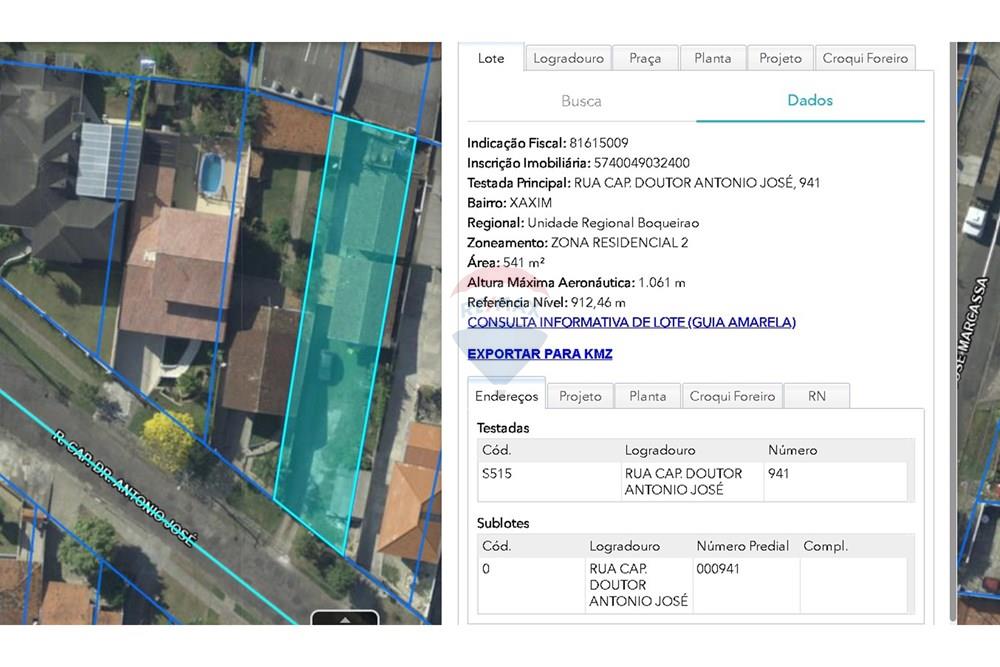Select the Dados section
1000x667 pixels.
(x=810, y=100)
